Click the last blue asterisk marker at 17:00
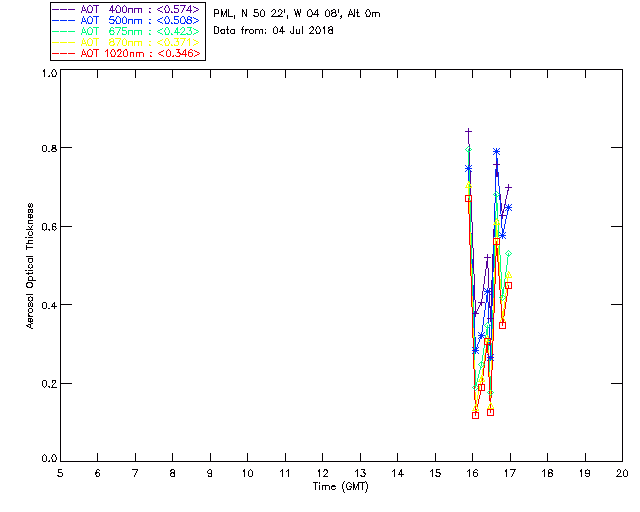640x512 pixels. [x=508, y=208]
